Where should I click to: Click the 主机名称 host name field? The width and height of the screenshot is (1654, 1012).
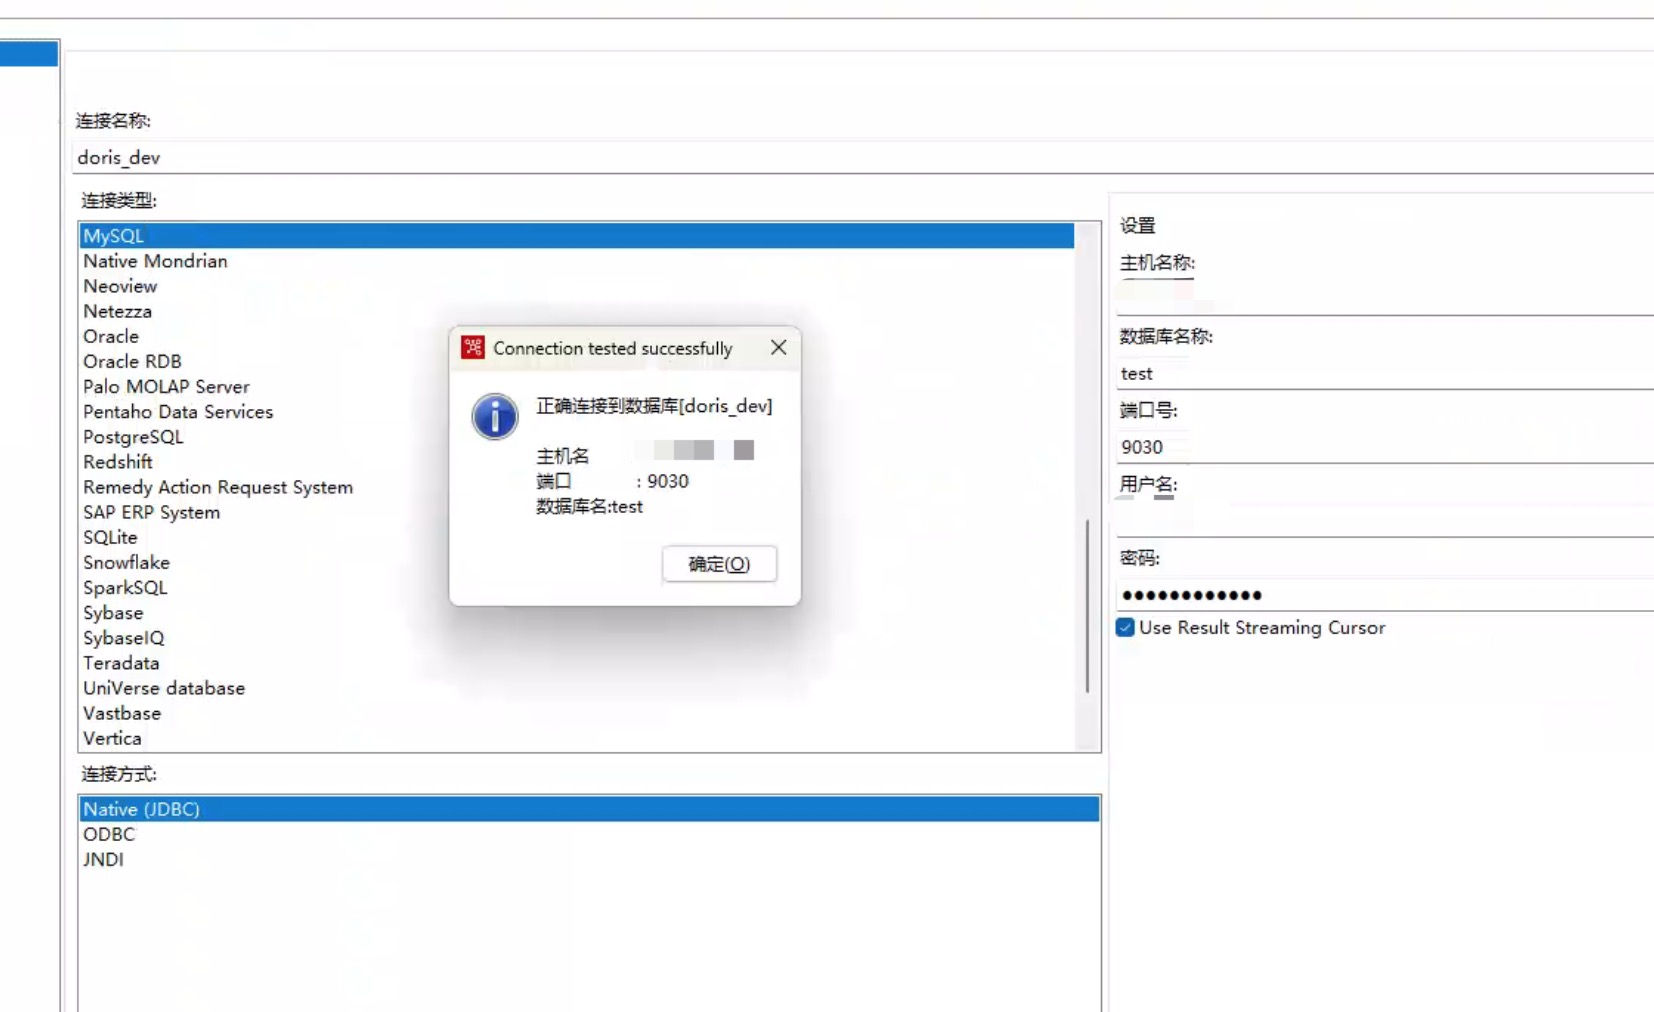tap(1385, 300)
